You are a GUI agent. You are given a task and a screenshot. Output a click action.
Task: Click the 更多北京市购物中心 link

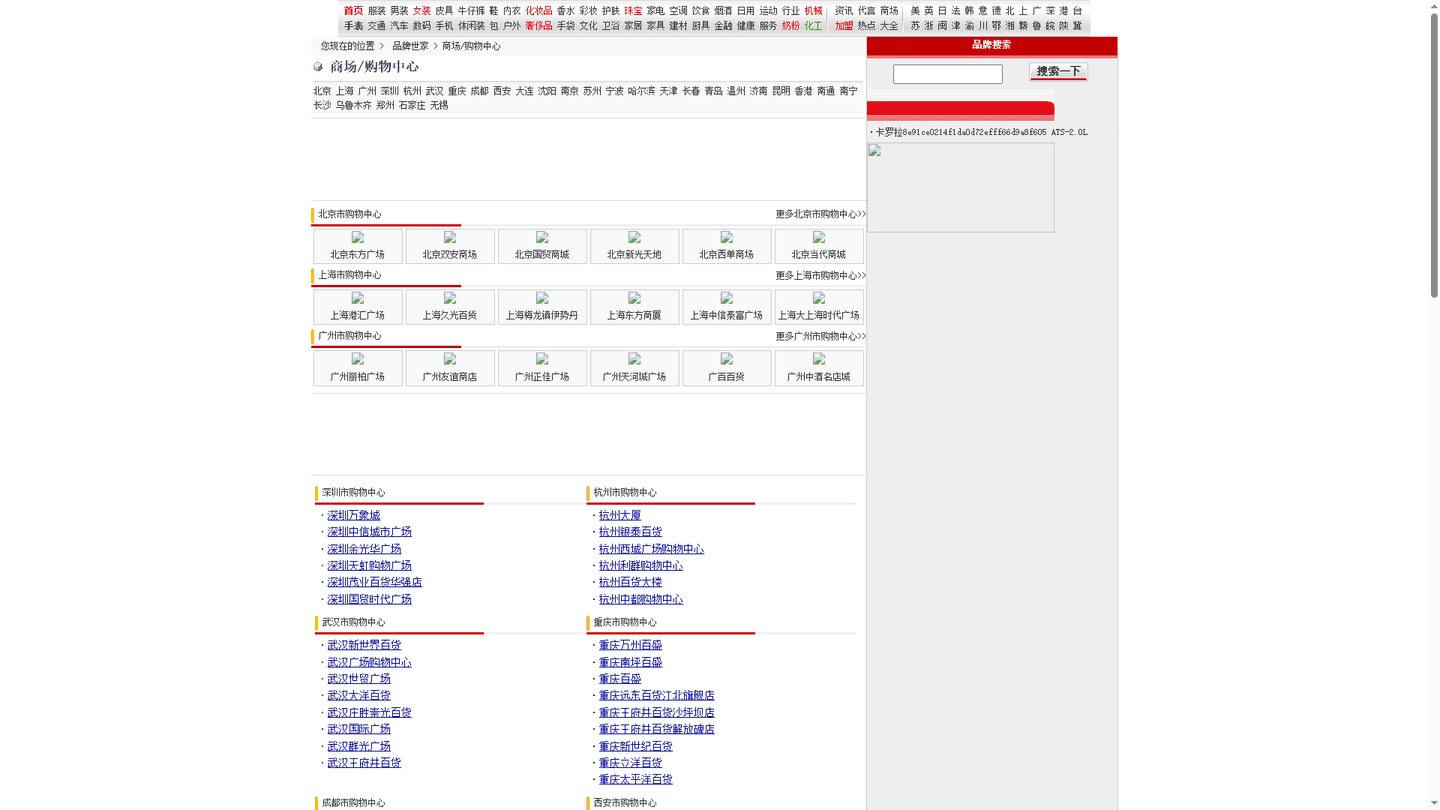point(821,214)
